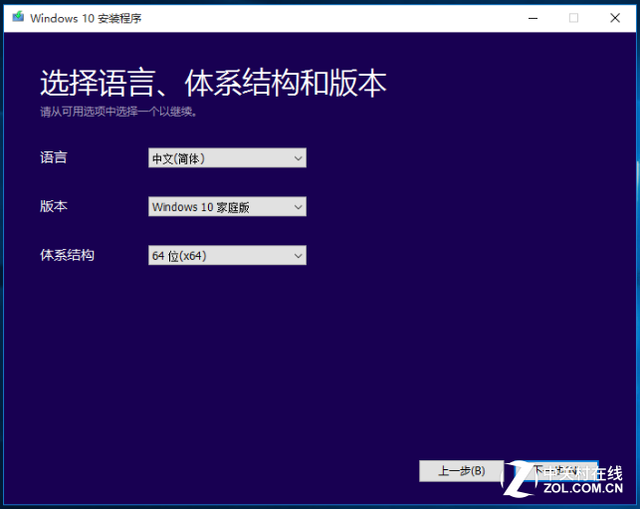Screen dimensions: 640x509
Task: Open the 版本 dropdown showing Windows 10 家庭版
Action: pos(227,207)
